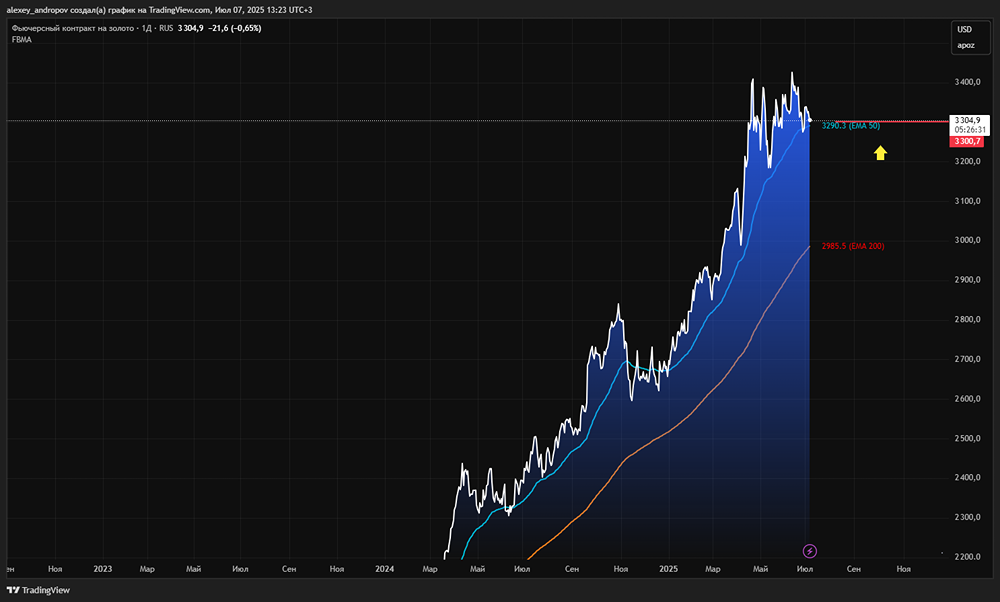The width and height of the screenshot is (1000, 602).
Task: Click the 2024 label on time axis
Action: [x=385, y=569]
